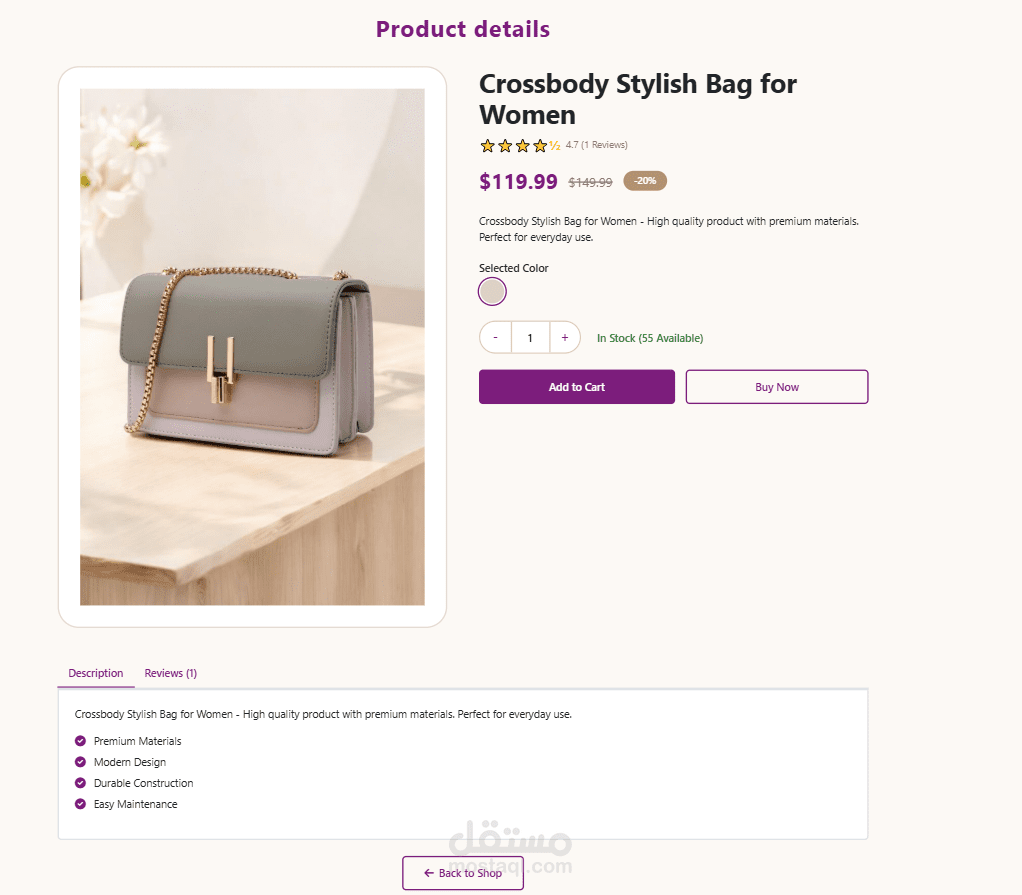Open the Reviews (1) tab

171,673
